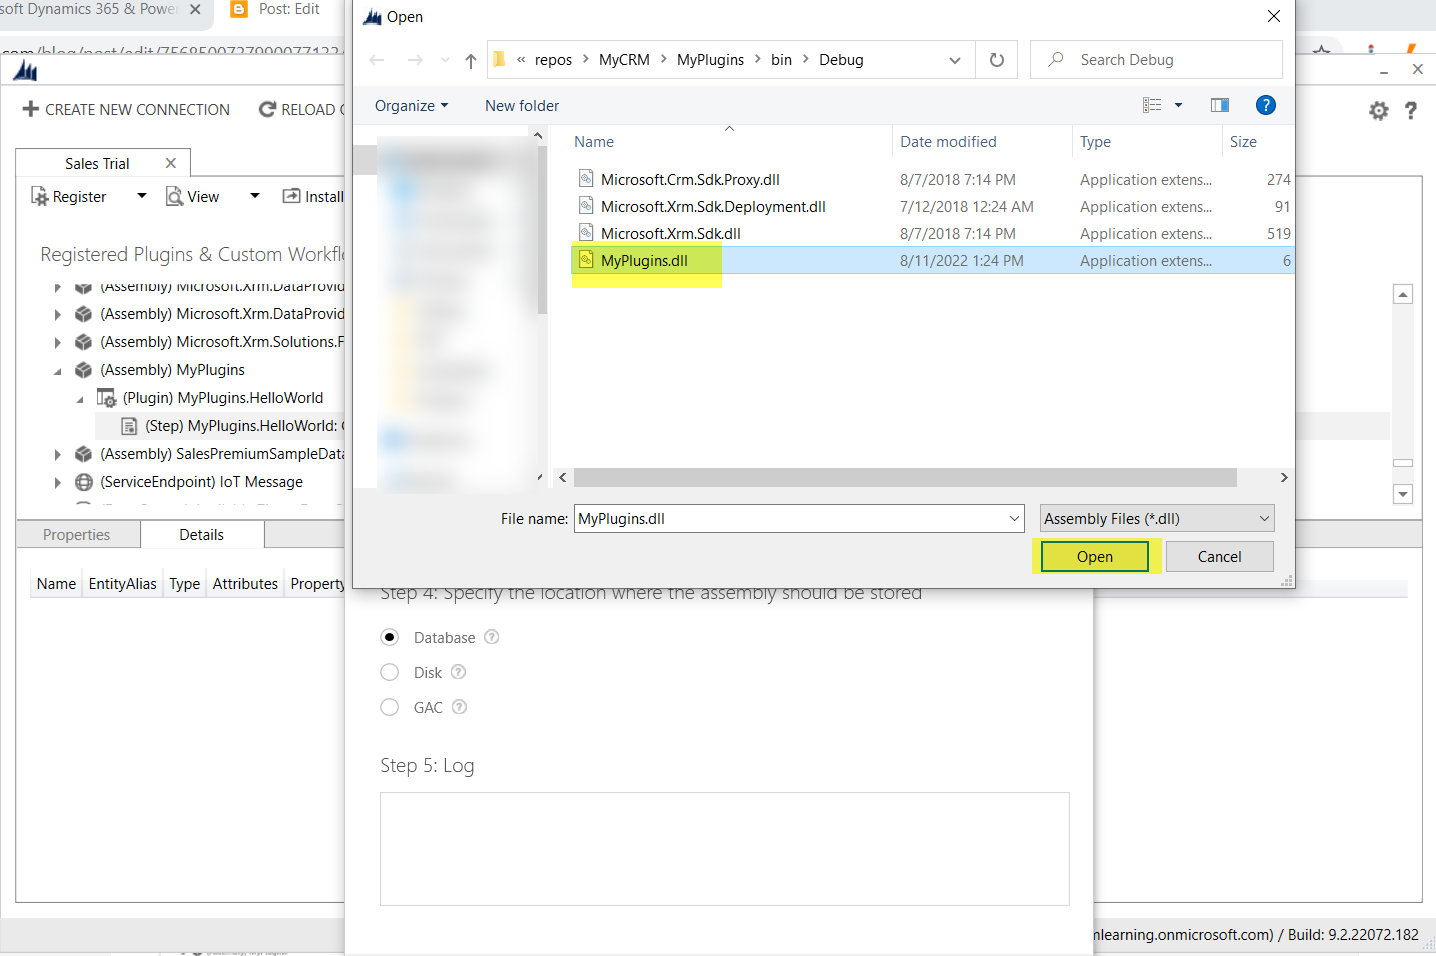The width and height of the screenshot is (1436, 956).
Task: Click the MyPlugins.HelloWorld plugin icon
Action: pos(106,398)
